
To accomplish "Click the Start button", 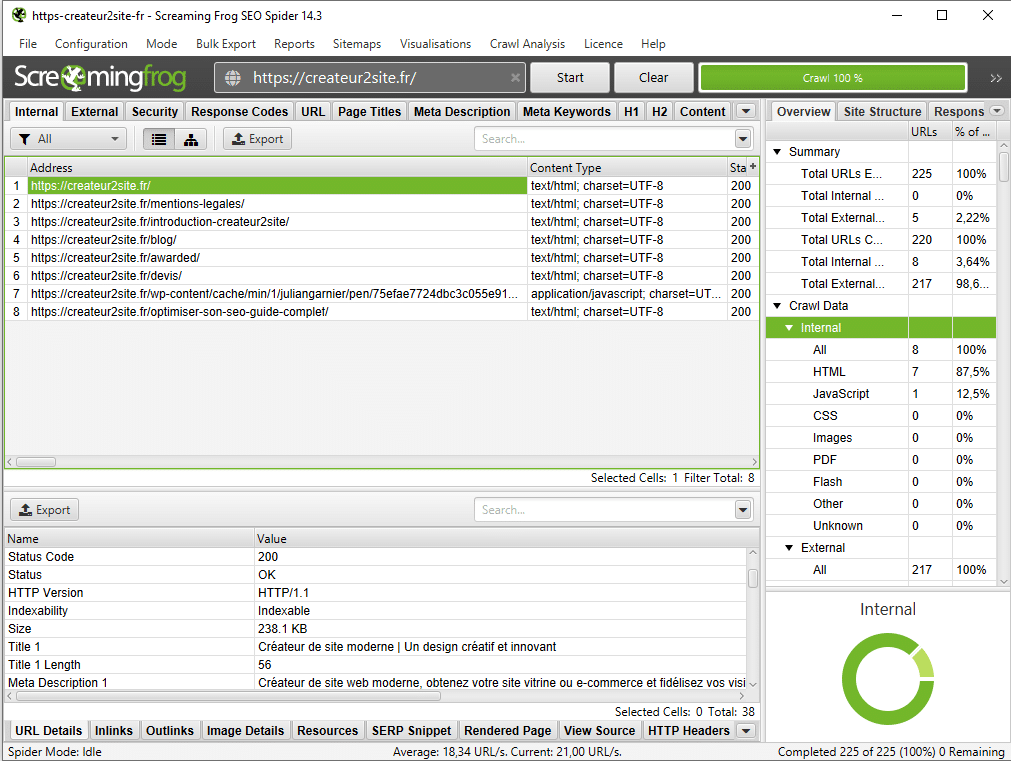I will click(x=570, y=77).
